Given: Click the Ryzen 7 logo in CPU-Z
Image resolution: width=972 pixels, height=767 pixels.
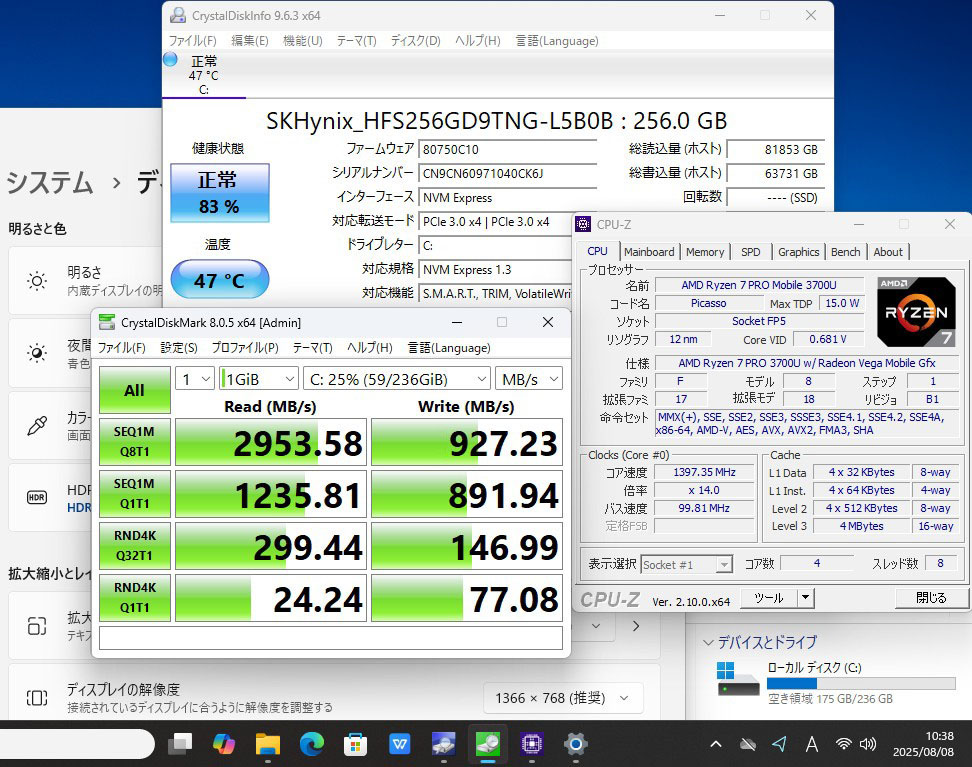Looking at the screenshot, I should point(916,312).
